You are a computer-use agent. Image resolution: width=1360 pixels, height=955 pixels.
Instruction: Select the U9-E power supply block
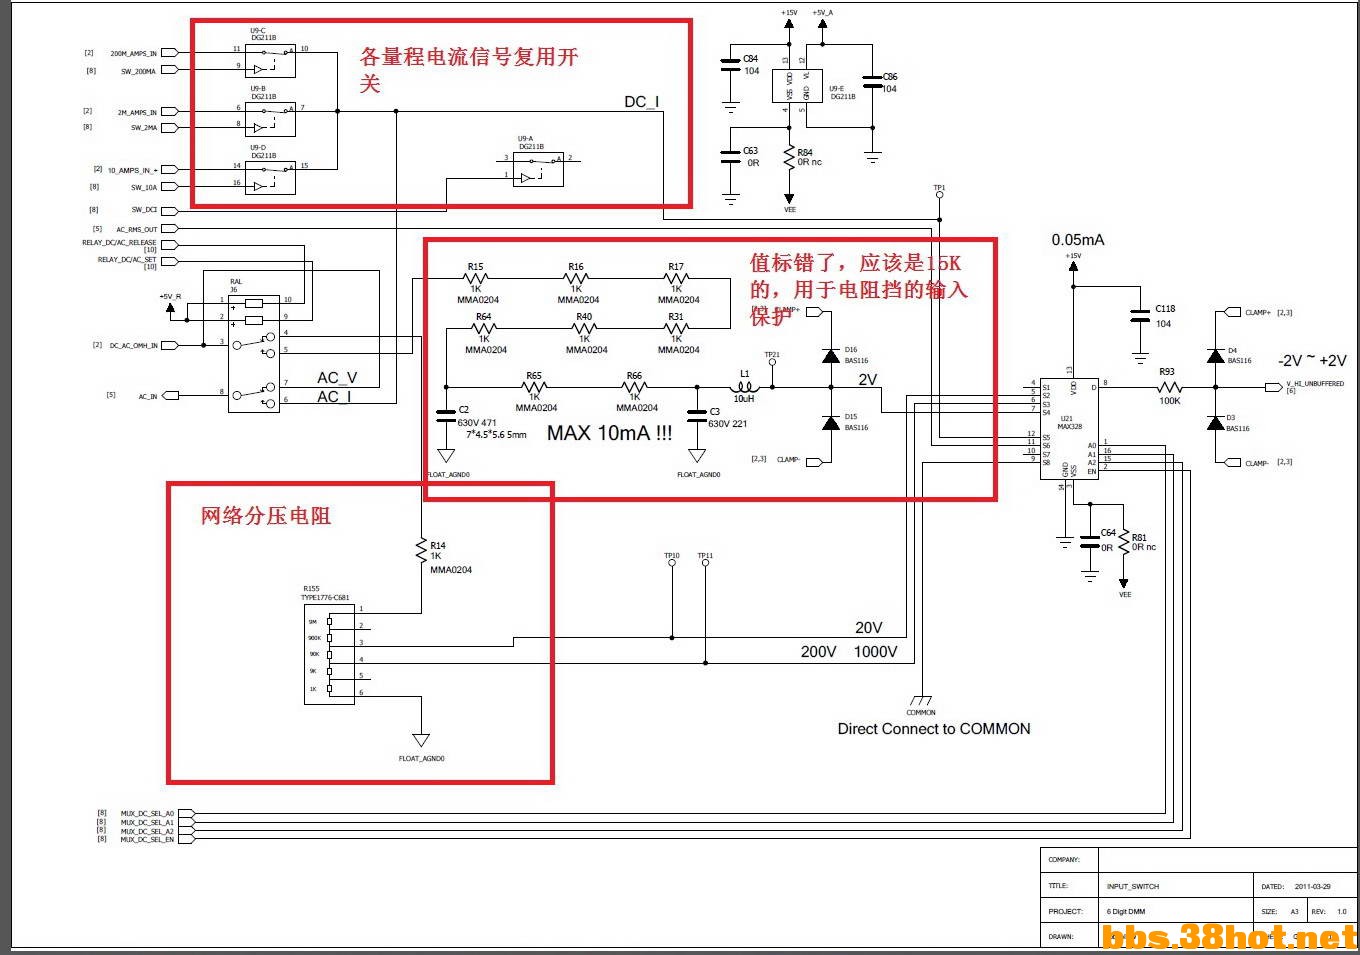[797, 85]
